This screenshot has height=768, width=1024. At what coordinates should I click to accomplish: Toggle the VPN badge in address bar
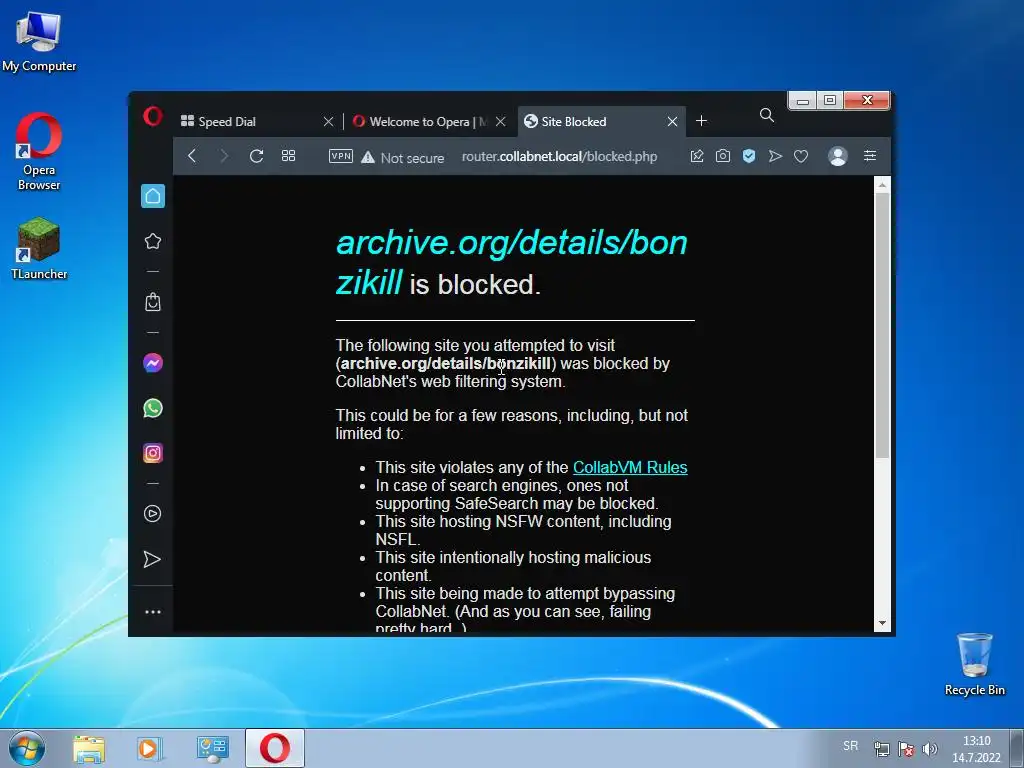341,156
